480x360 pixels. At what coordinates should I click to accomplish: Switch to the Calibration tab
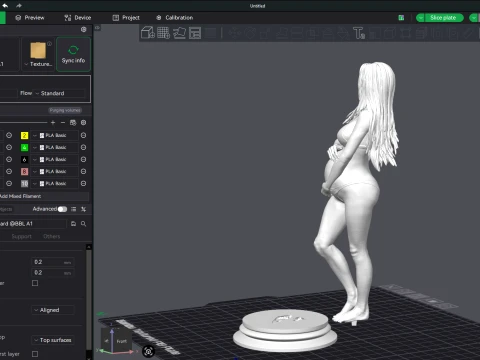(x=175, y=18)
